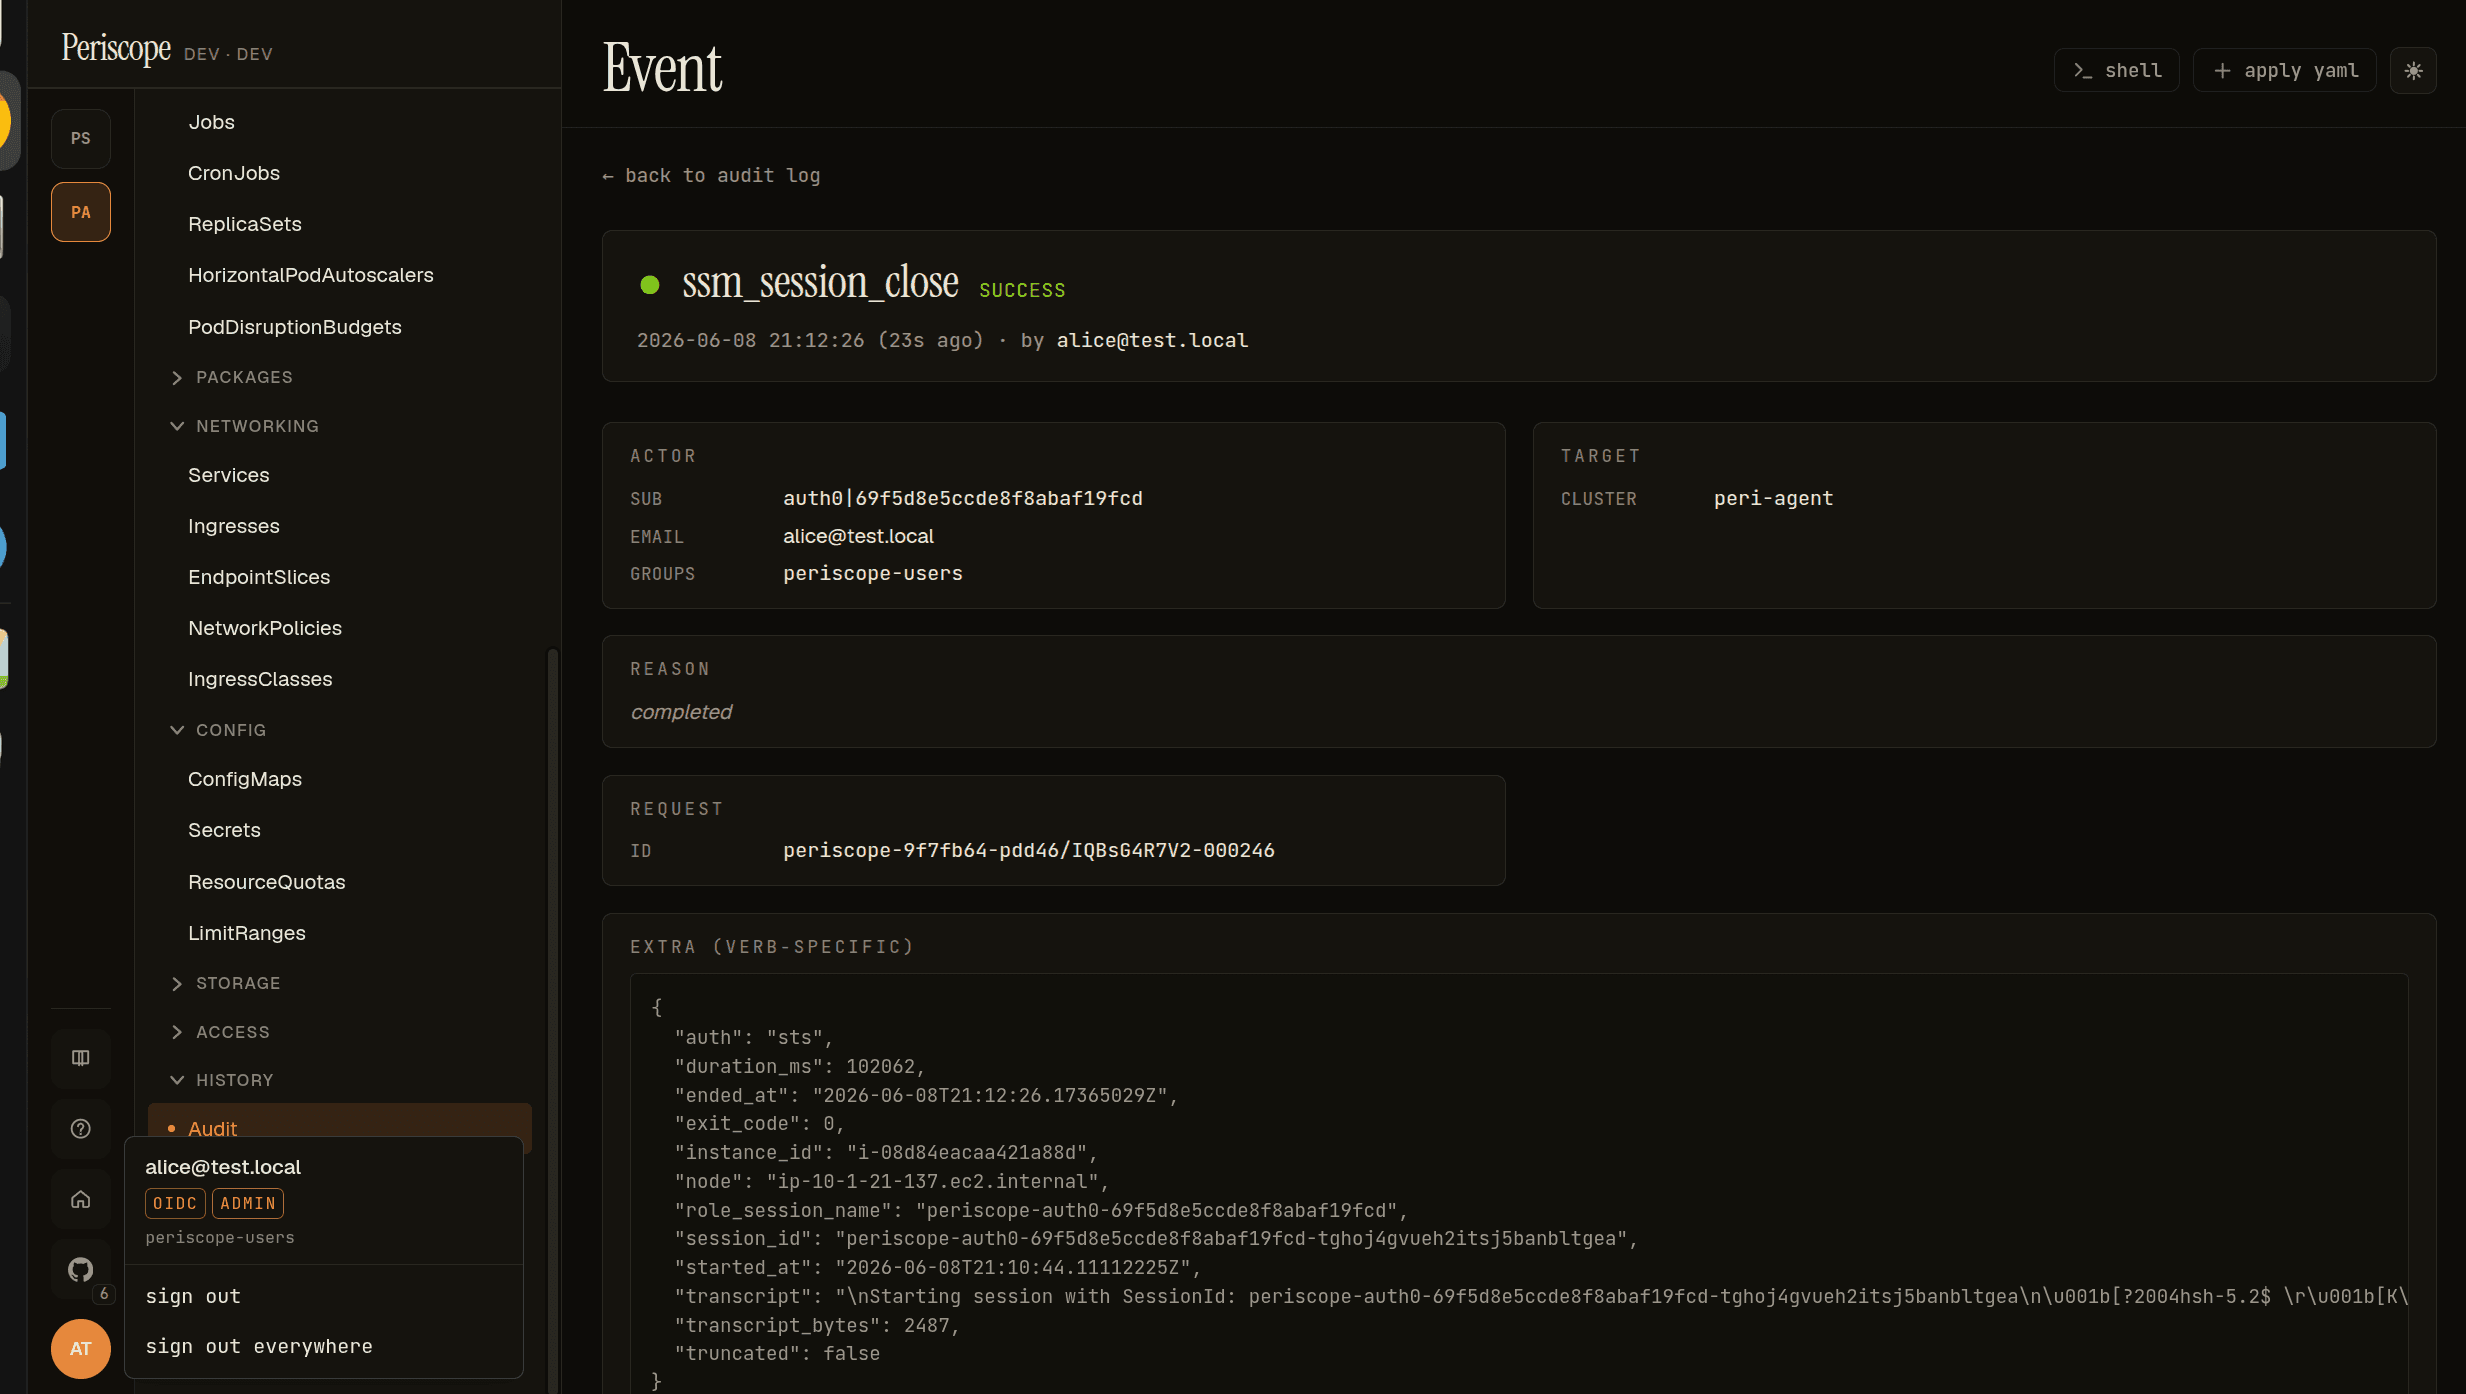Select the Audit history item
Screen dimensions: 2466x1394
pos(340,1120)
